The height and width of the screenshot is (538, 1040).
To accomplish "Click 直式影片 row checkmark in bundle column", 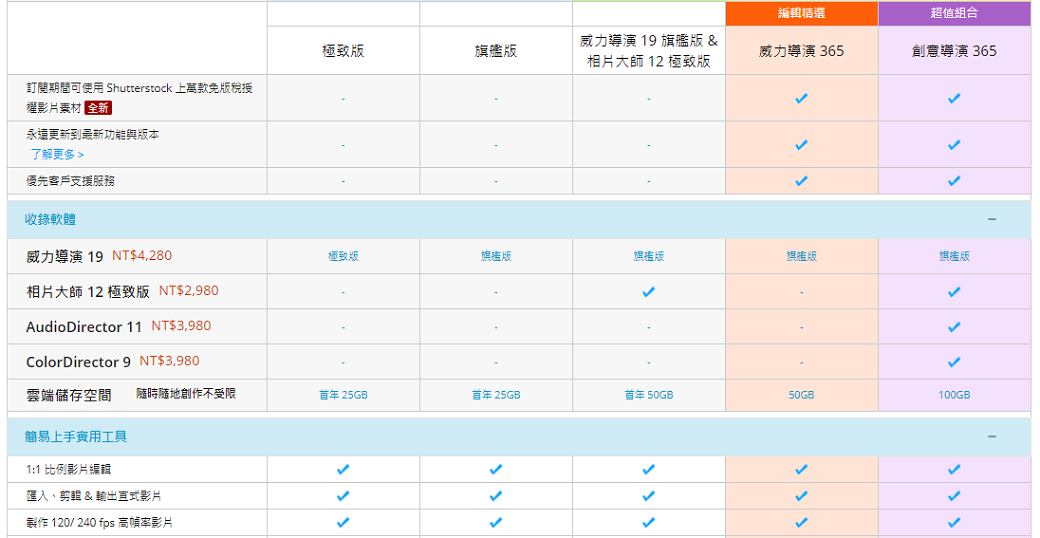I will [649, 496].
